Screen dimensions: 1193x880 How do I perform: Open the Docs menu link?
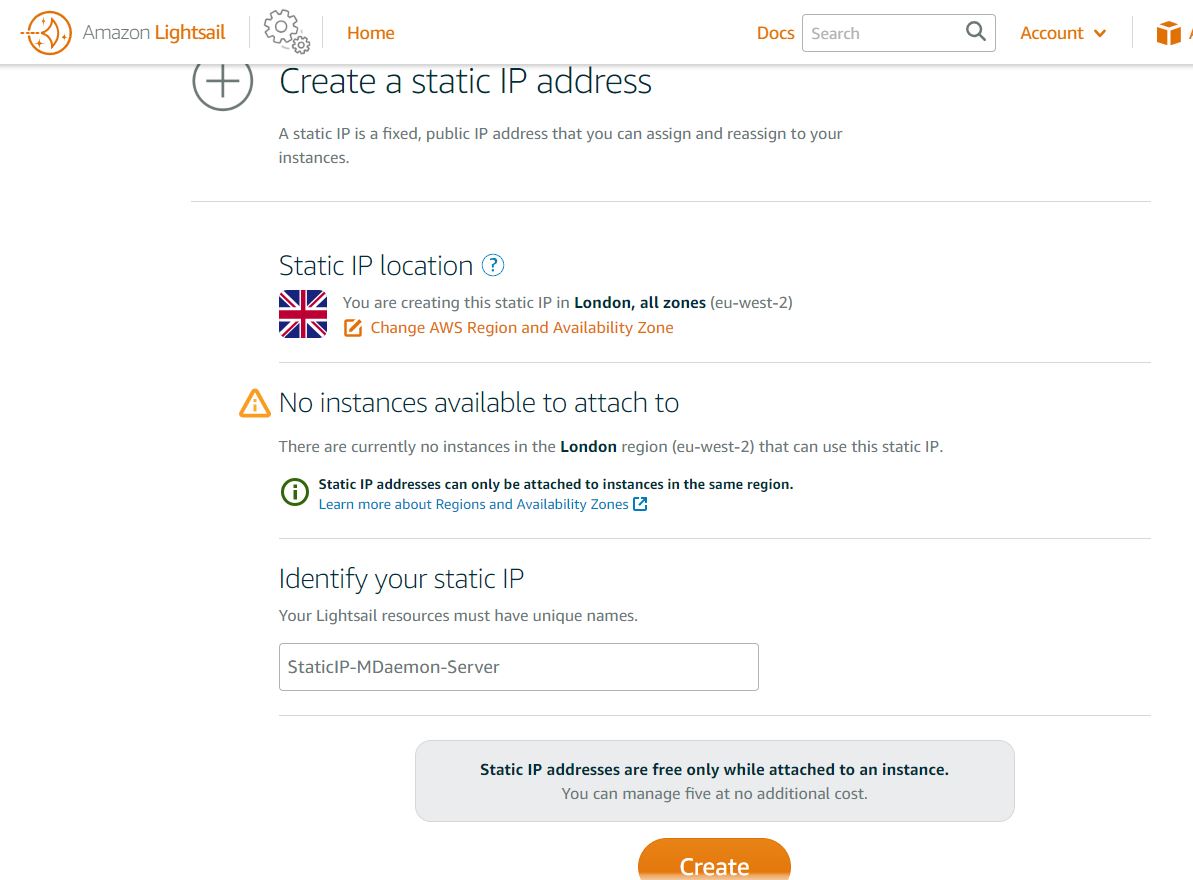(x=775, y=33)
